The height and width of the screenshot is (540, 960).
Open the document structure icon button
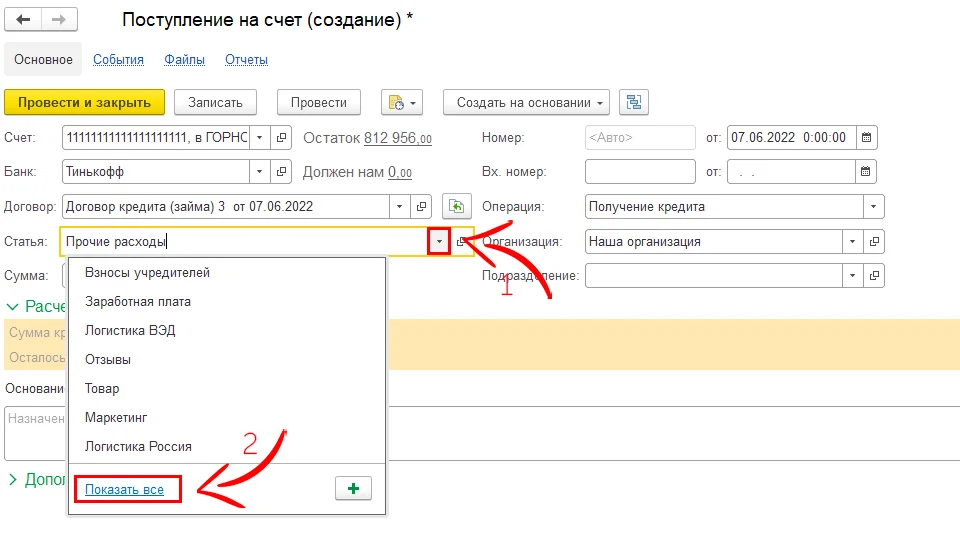tap(634, 102)
